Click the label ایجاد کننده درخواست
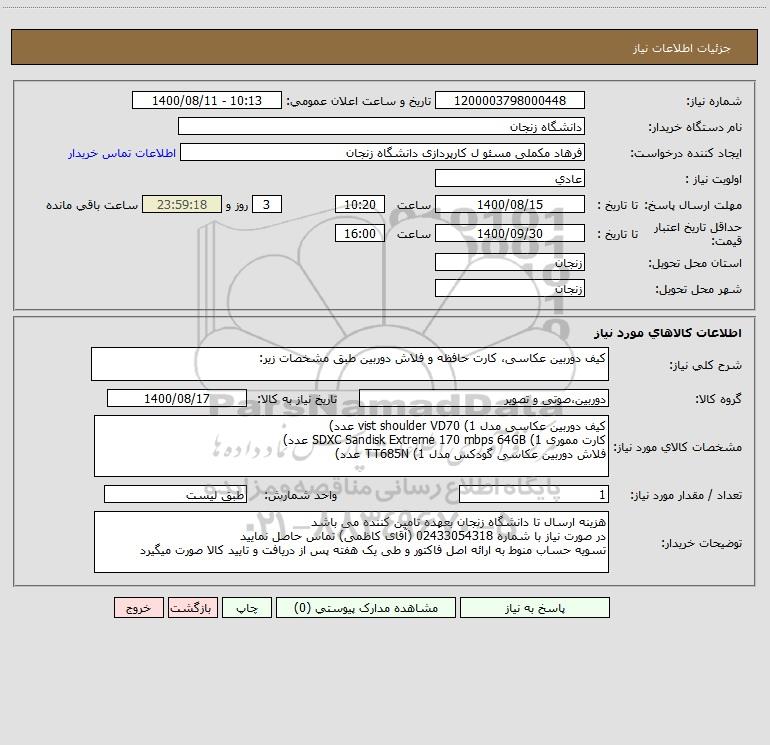 pos(686,154)
